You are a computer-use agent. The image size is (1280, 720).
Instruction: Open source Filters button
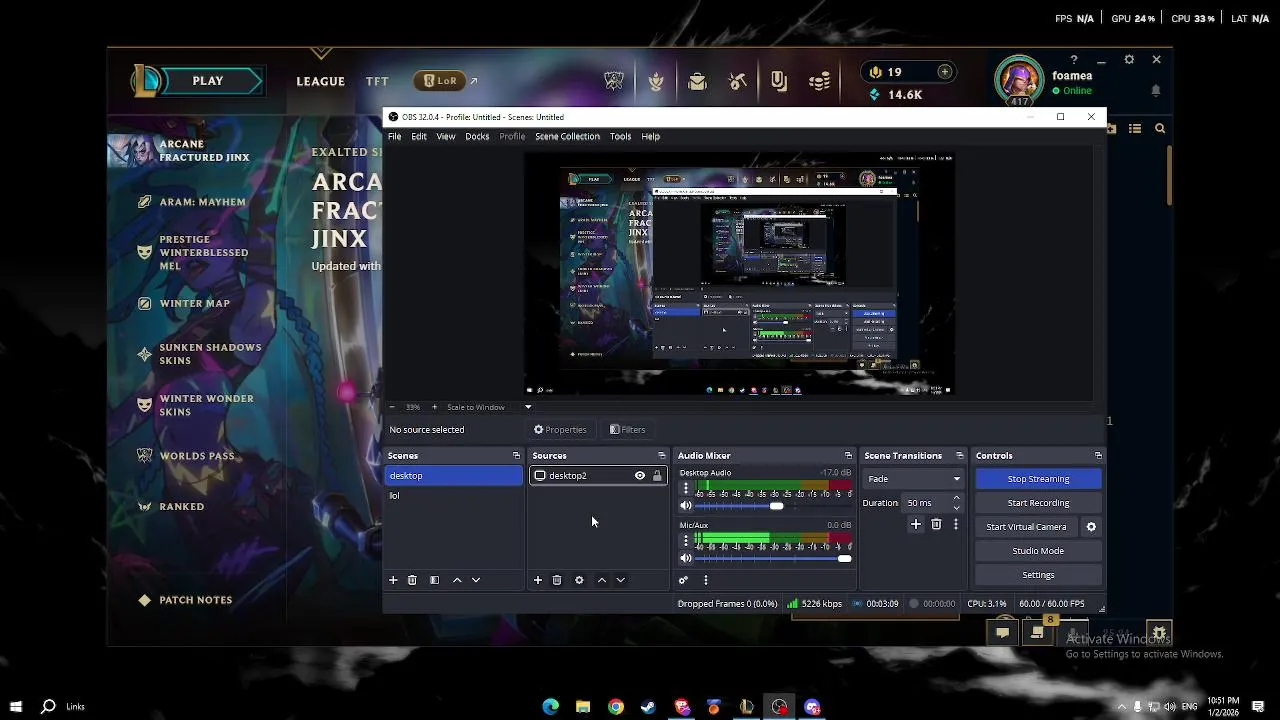pyautogui.click(x=628, y=430)
